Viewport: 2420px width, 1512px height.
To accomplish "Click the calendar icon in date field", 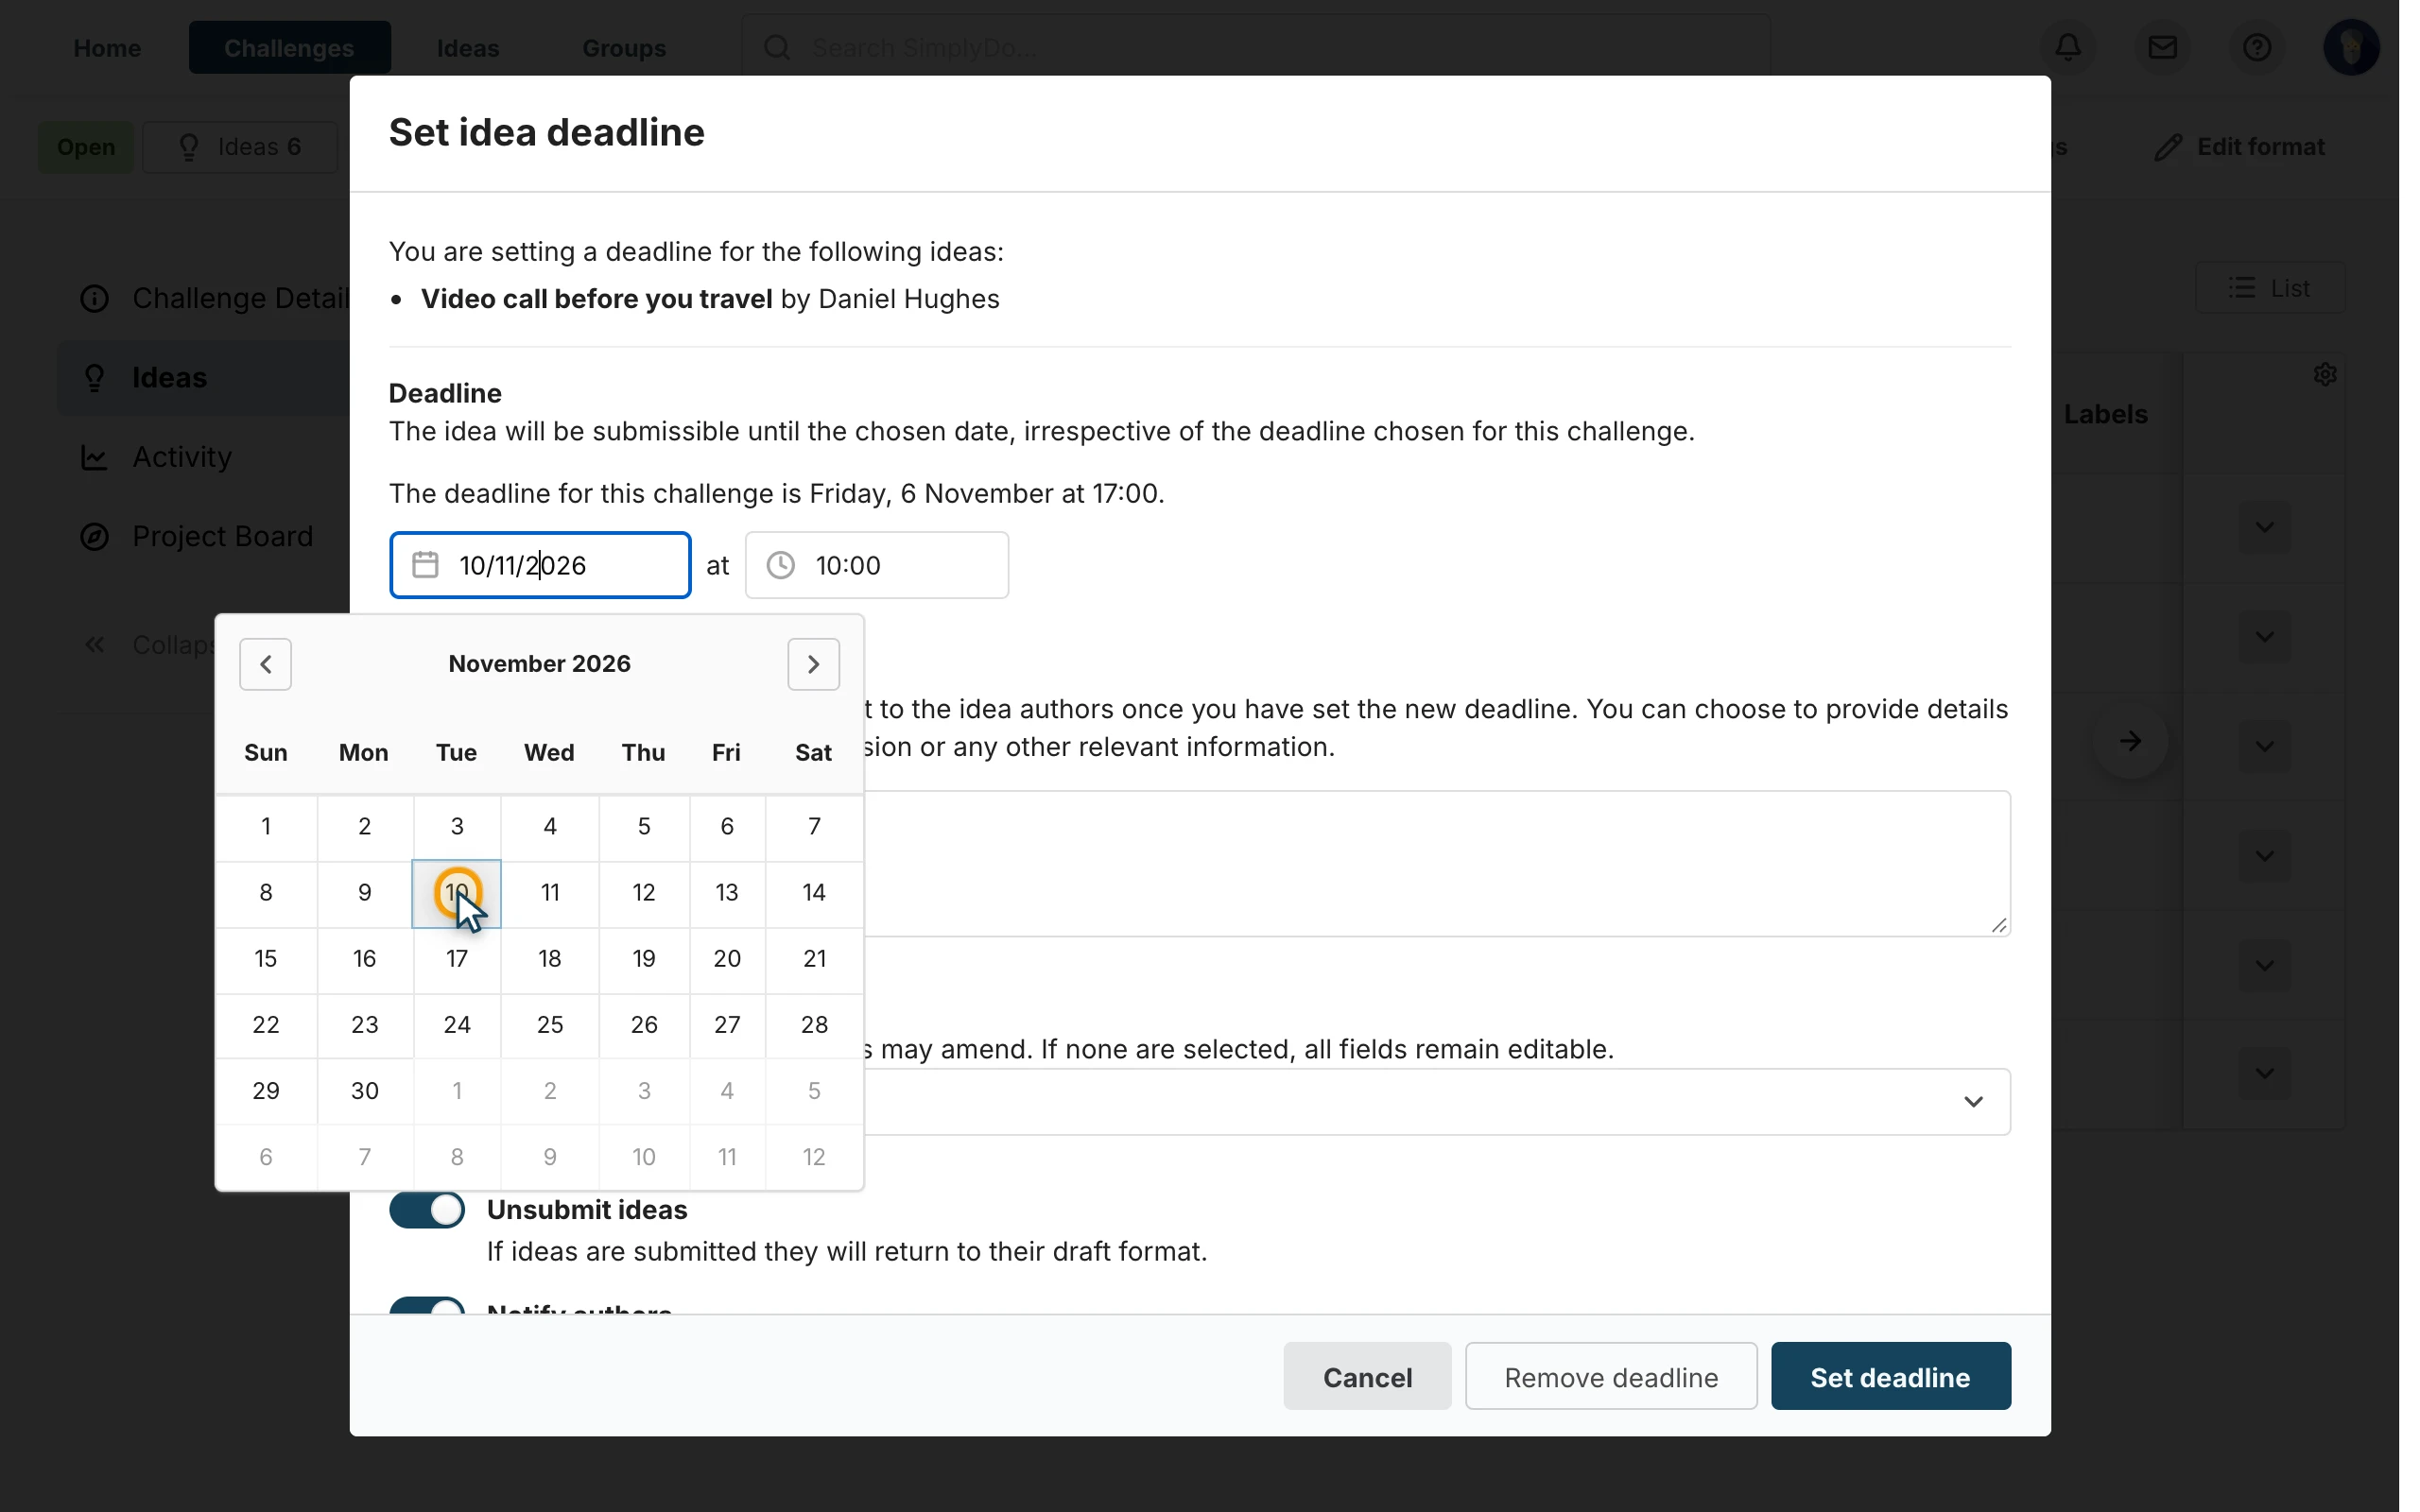I will pos(425,565).
